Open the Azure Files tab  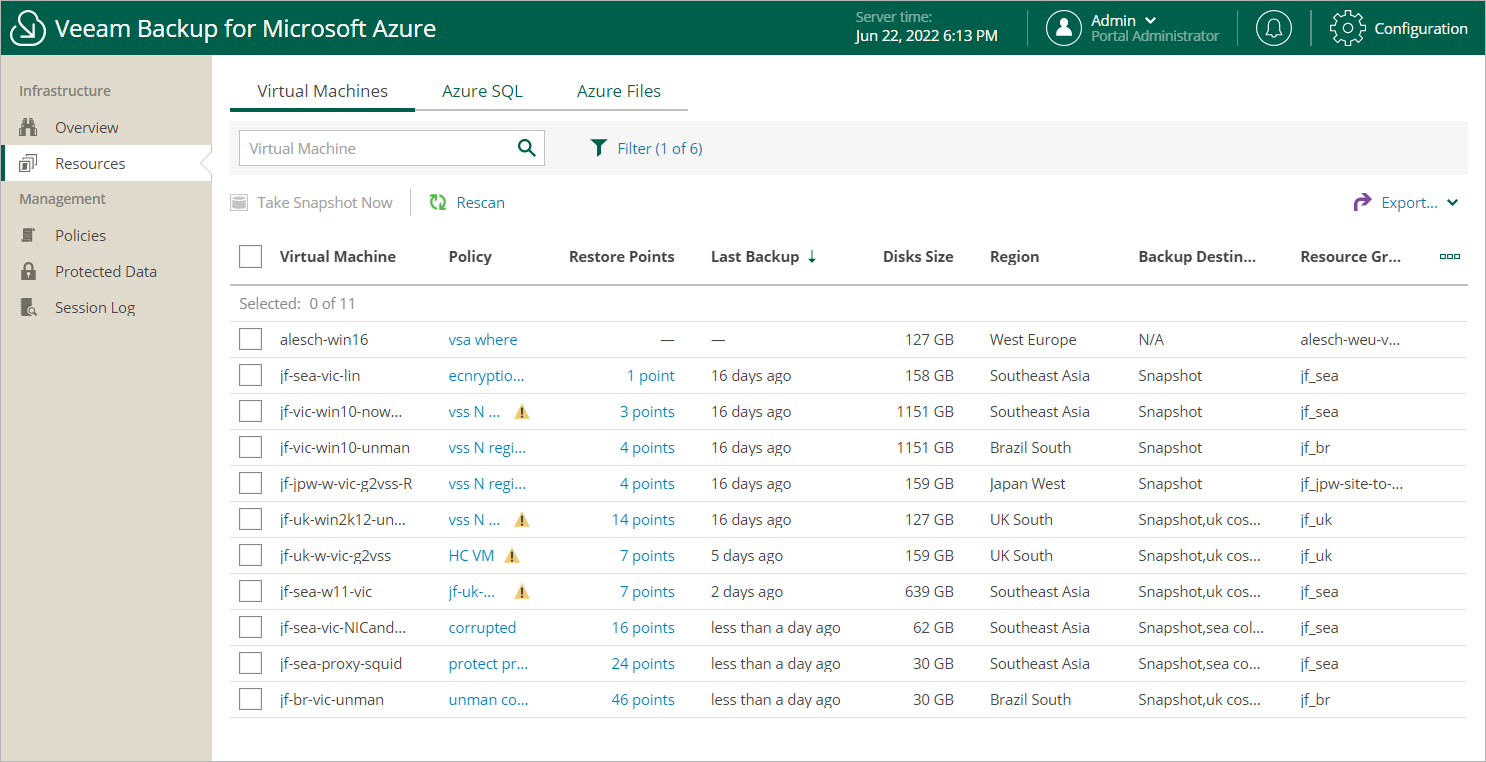click(x=619, y=91)
